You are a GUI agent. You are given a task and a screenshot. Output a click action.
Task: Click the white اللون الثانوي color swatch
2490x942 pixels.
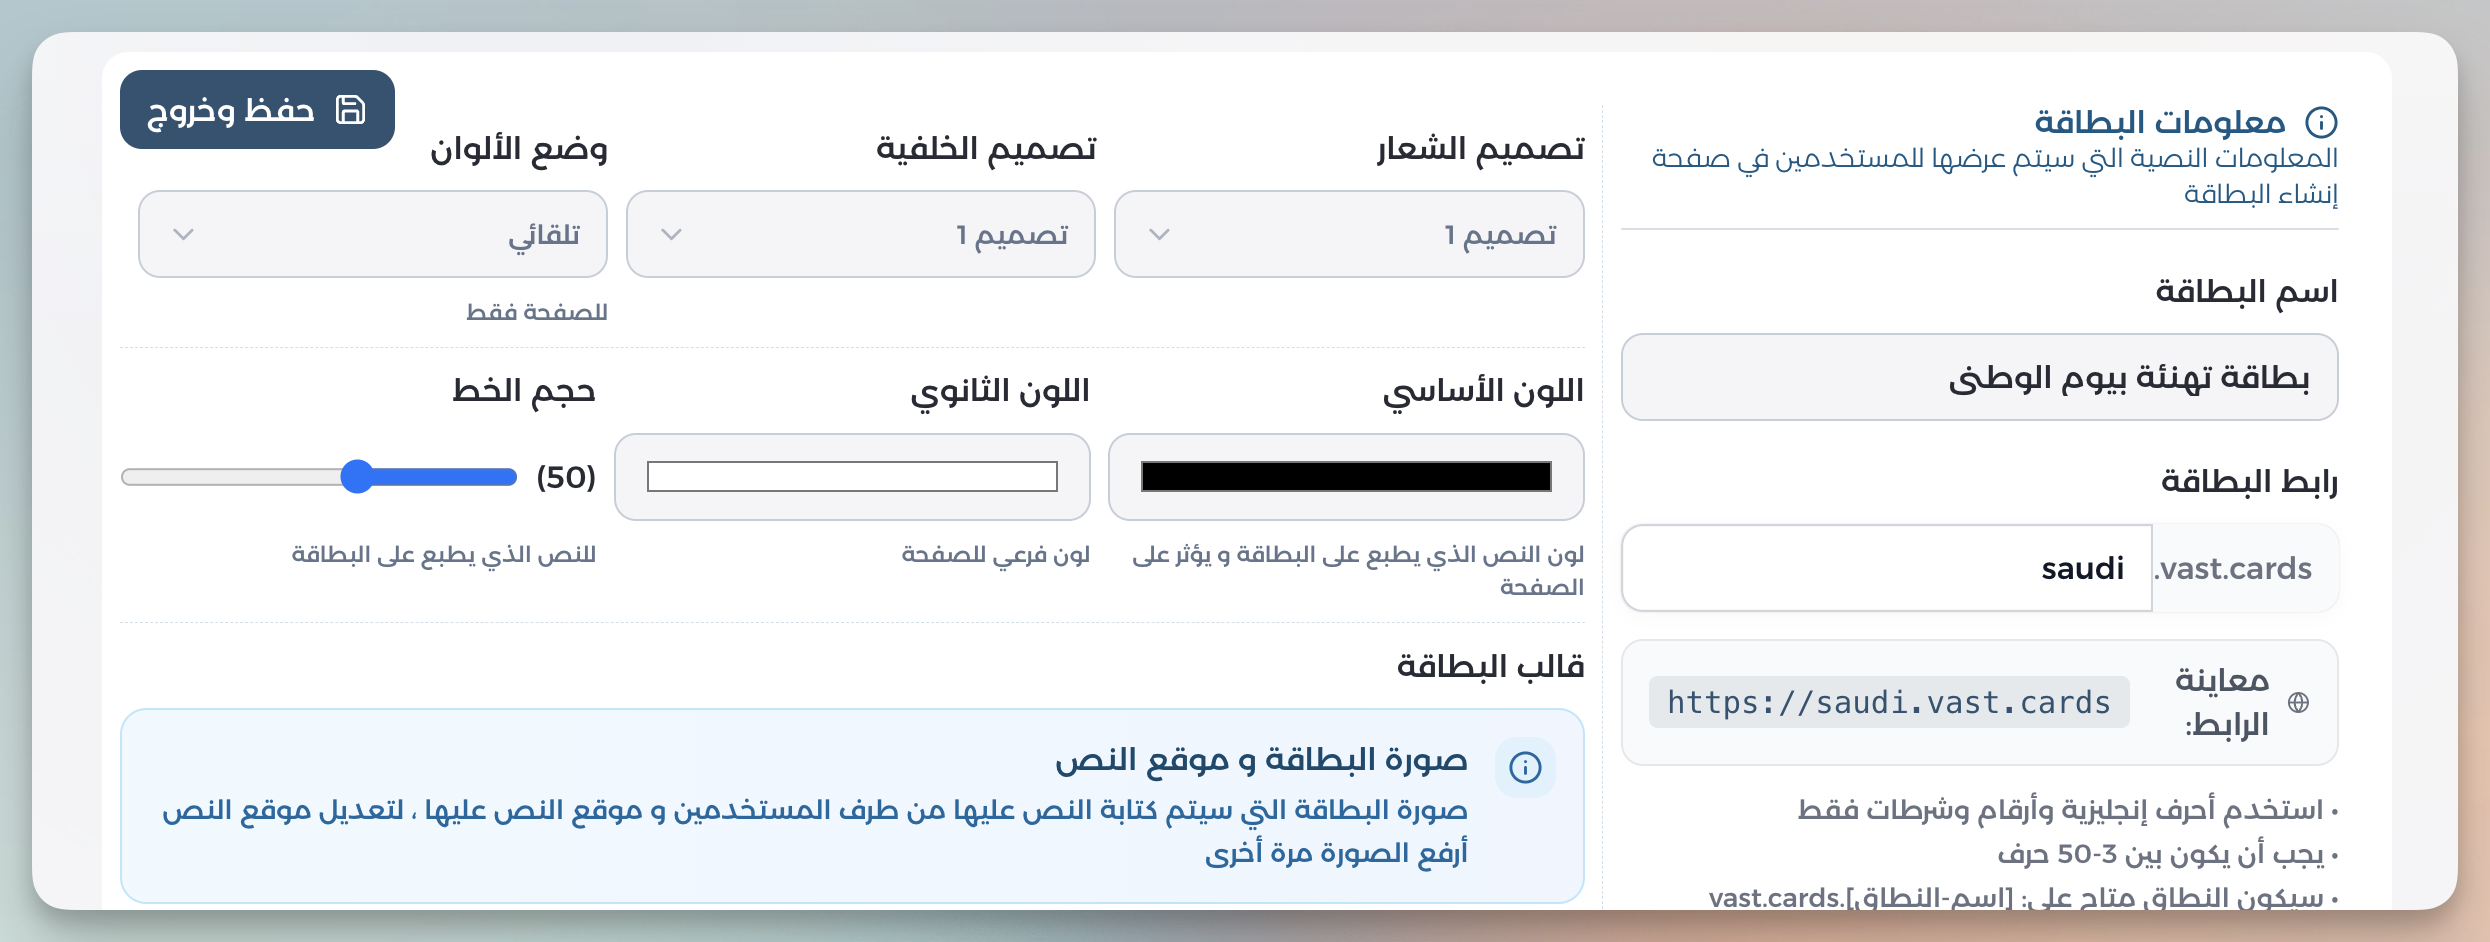852,477
